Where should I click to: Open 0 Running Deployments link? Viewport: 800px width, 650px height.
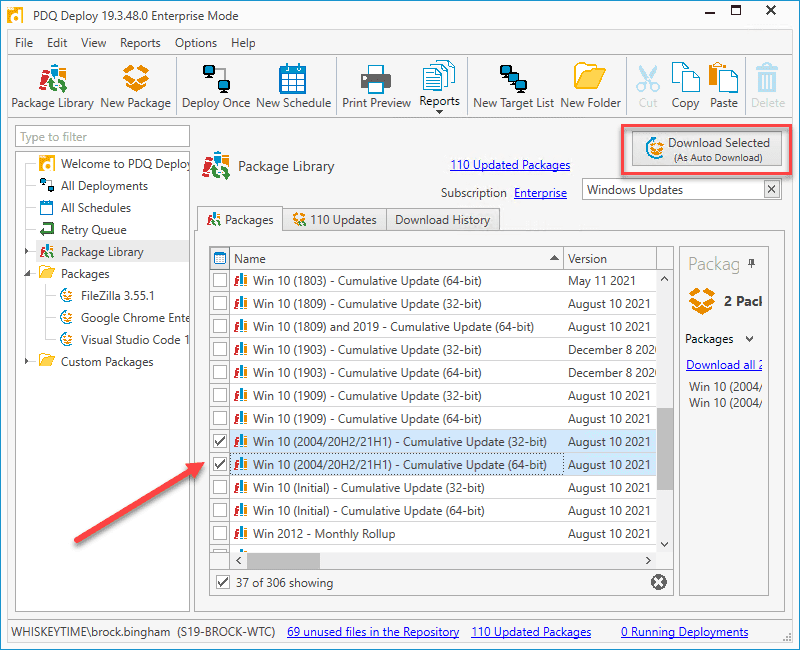685,632
